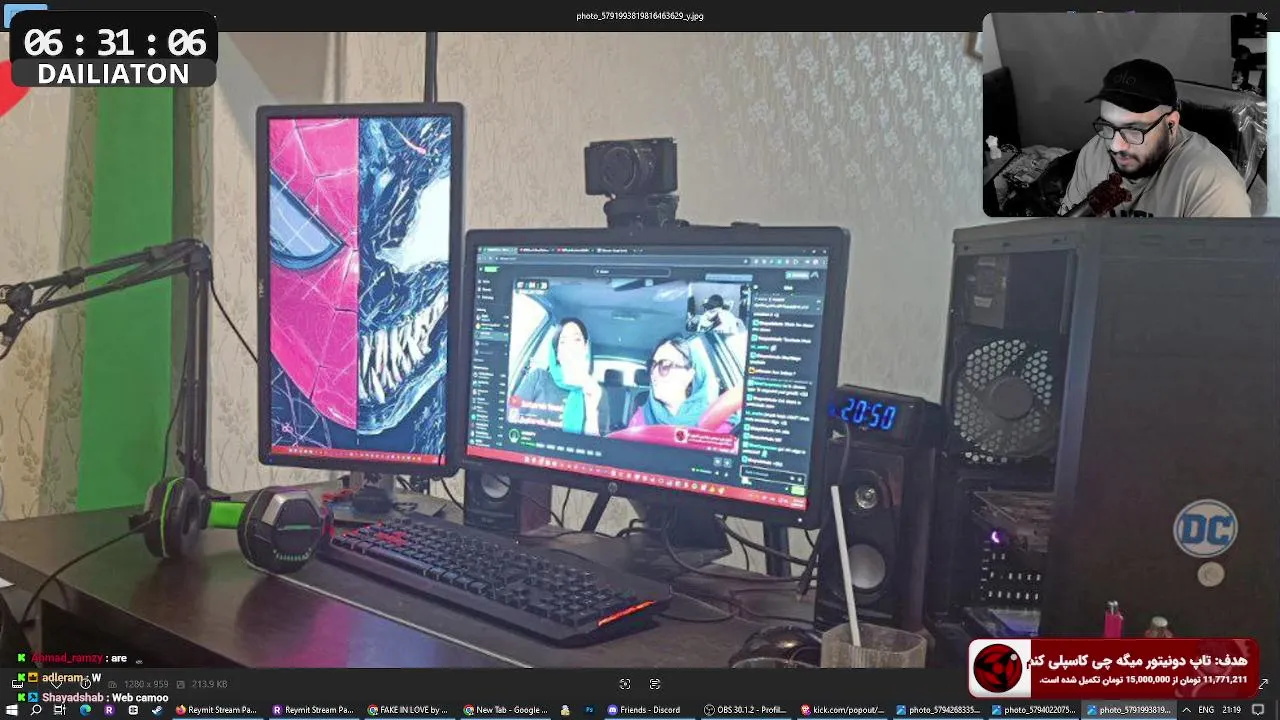Open Task View from taskbar
The width and height of the screenshot is (1280, 720).
pos(60,710)
